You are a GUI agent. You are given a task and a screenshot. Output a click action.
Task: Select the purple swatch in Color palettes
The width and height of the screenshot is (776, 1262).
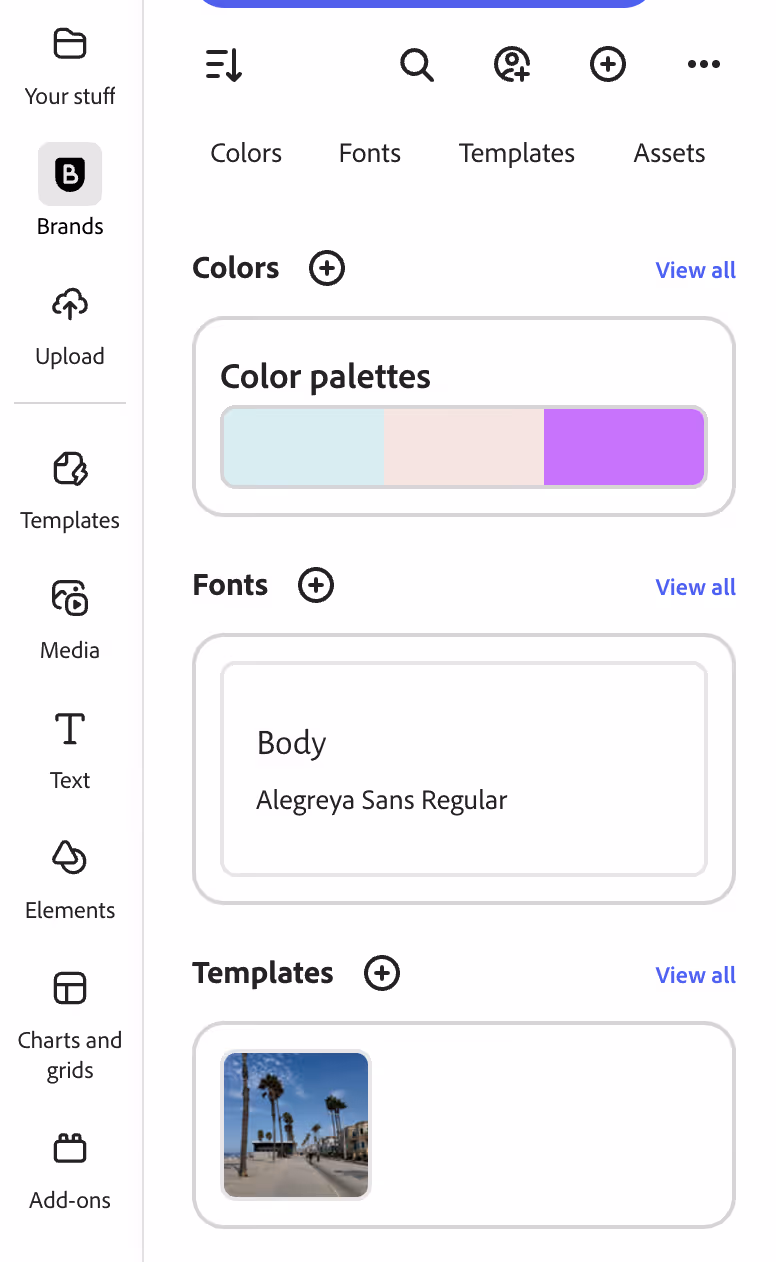(x=624, y=447)
